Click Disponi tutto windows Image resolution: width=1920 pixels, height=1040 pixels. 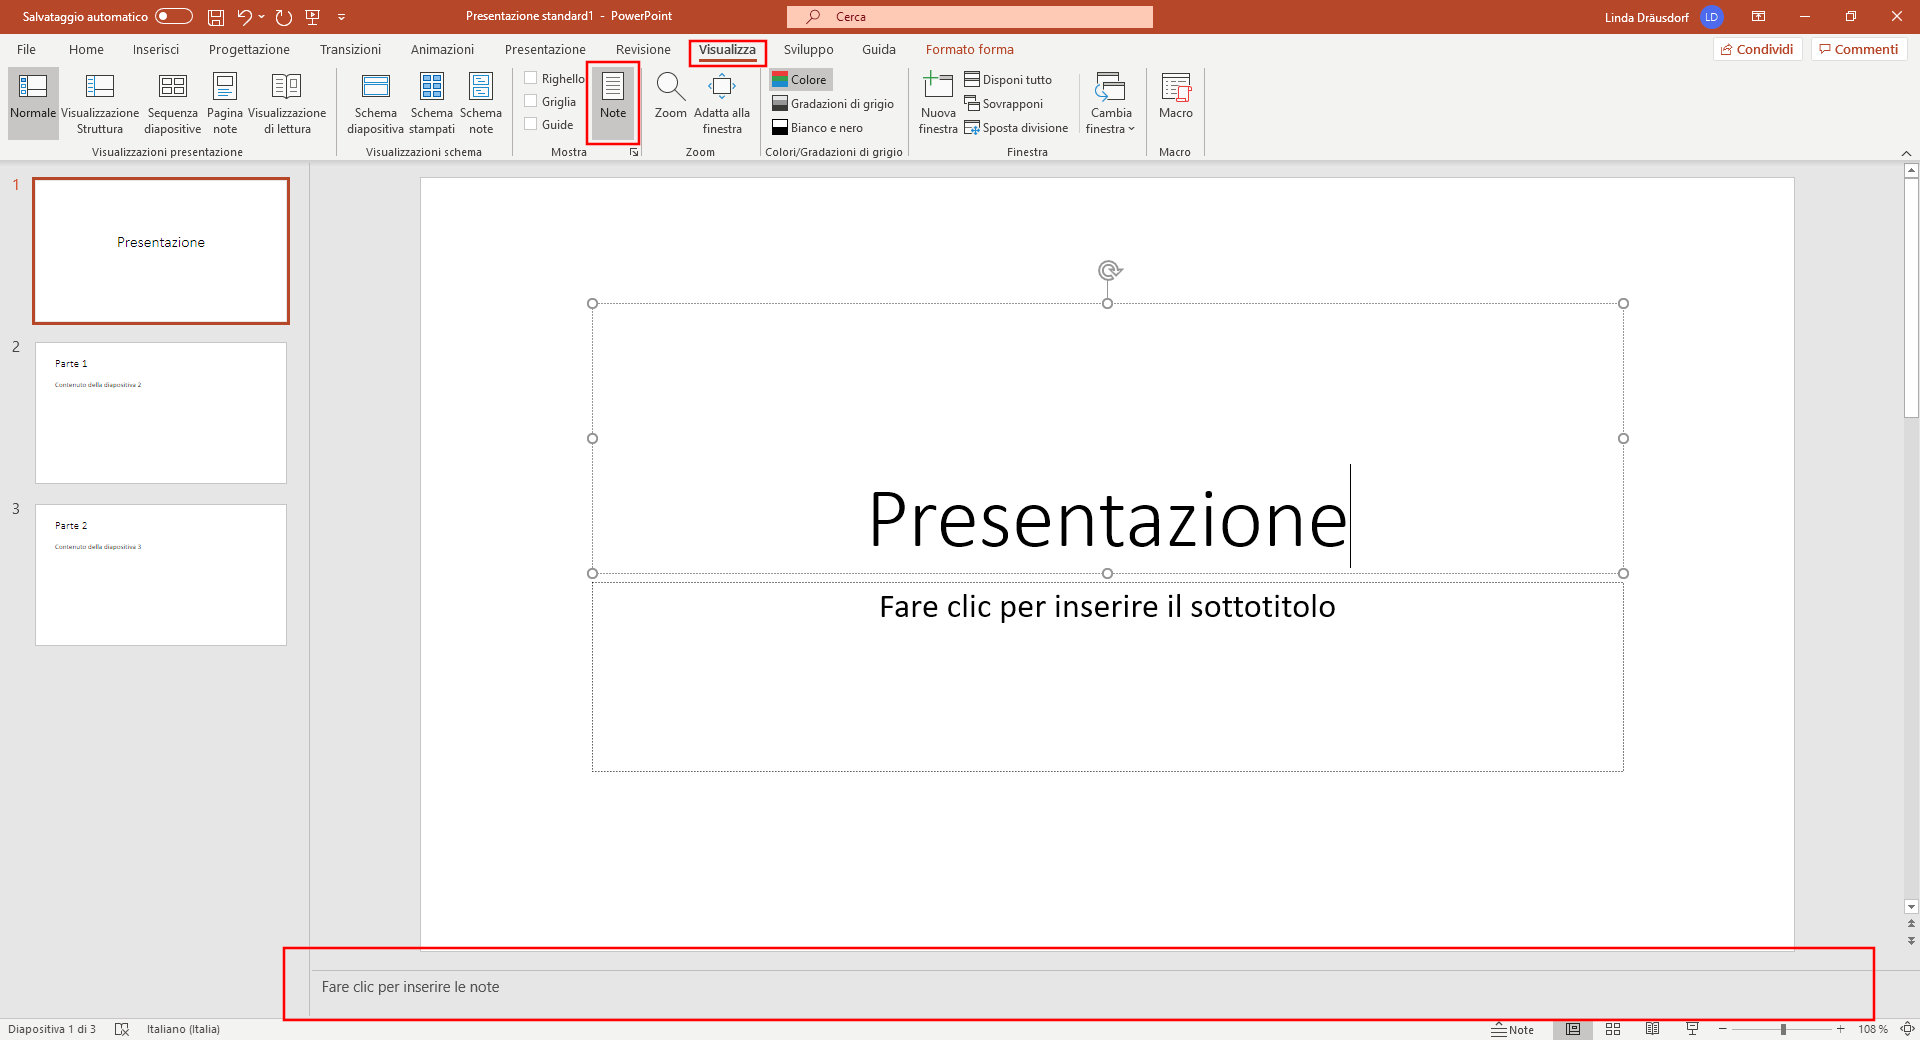(1008, 80)
